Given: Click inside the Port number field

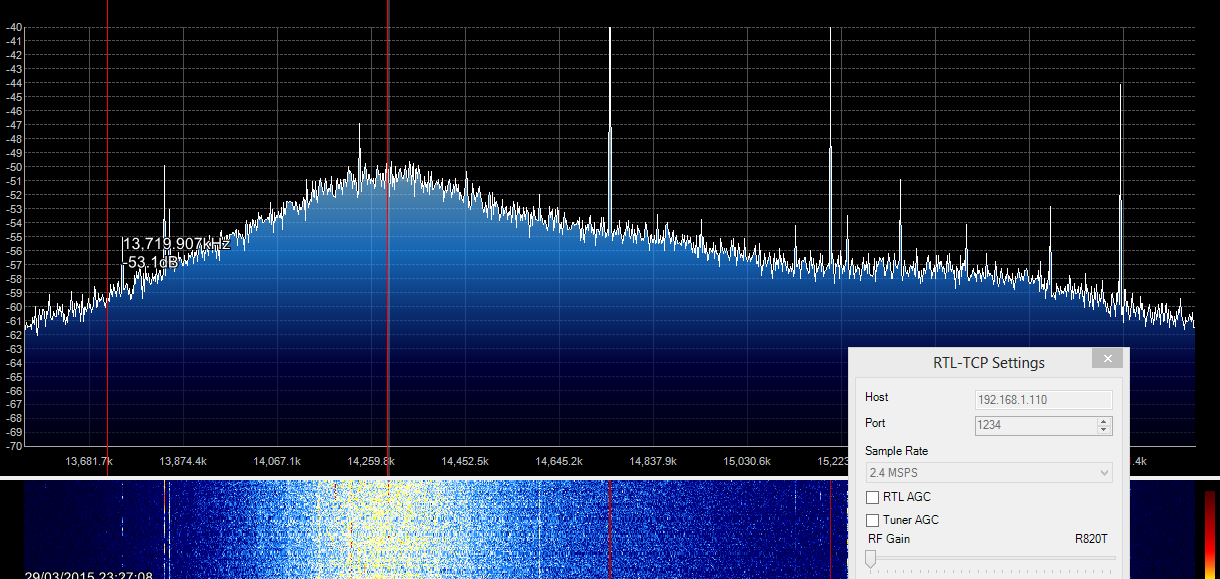Looking at the screenshot, I should point(1035,425).
